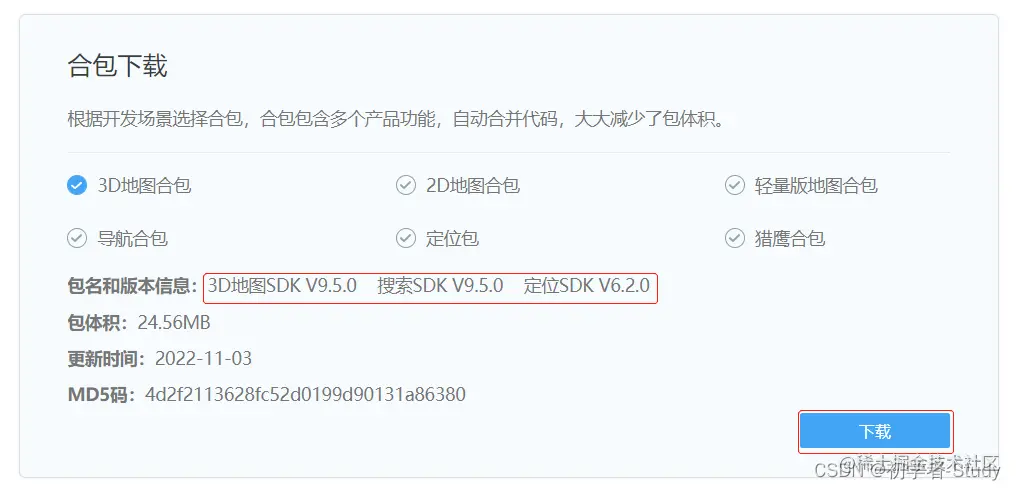Pick the 猎鹰合包 package label
This screenshot has width=1016, height=490.
click(x=789, y=239)
